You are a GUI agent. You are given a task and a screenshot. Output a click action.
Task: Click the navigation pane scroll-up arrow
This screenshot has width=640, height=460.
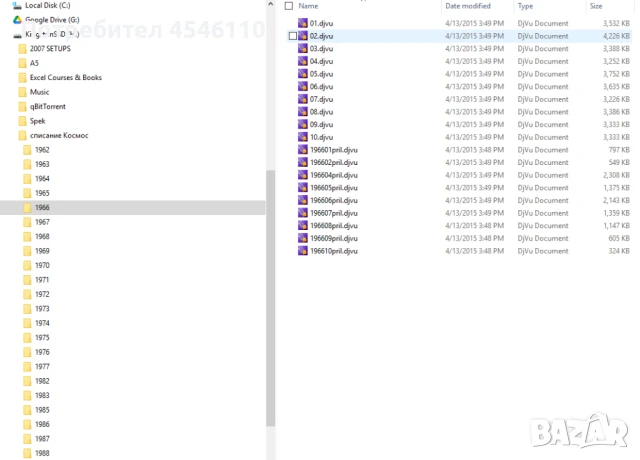point(270,4)
